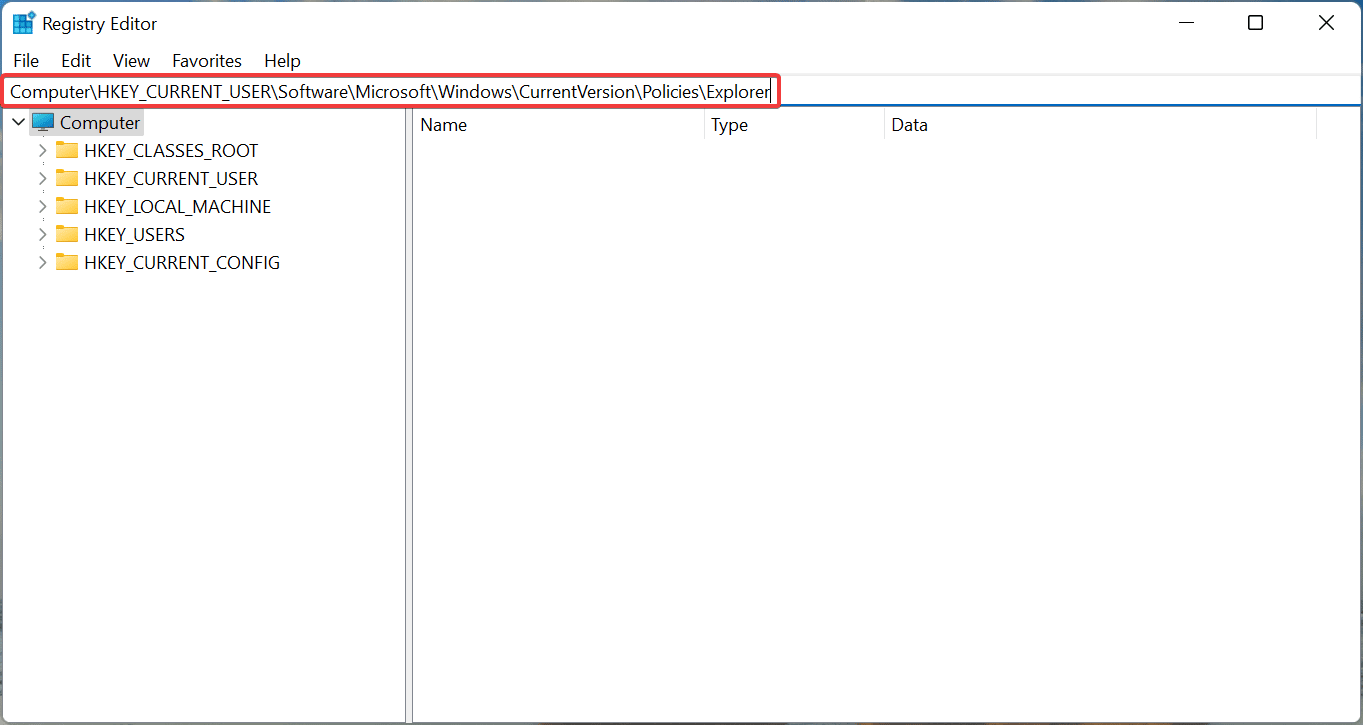The height and width of the screenshot is (725, 1363).
Task: Expand the HKEY_LOCAL_MACHINE key
Action: tap(42, 207)
